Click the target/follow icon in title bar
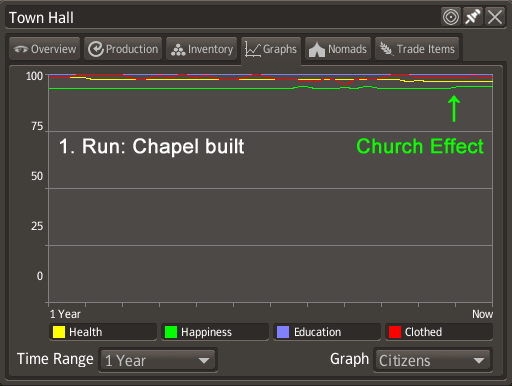 point(451,17)
